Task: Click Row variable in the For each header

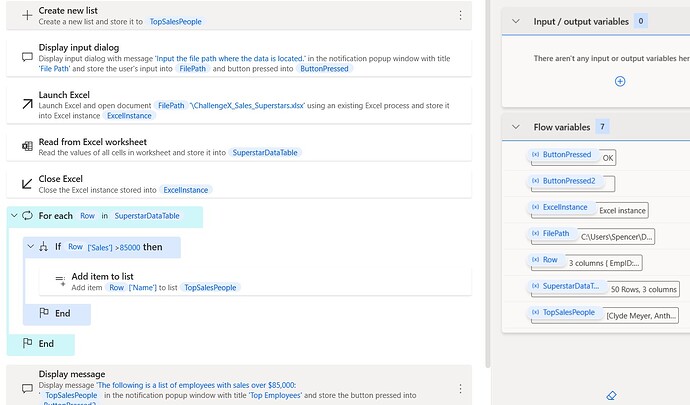Action: (88, 216)
